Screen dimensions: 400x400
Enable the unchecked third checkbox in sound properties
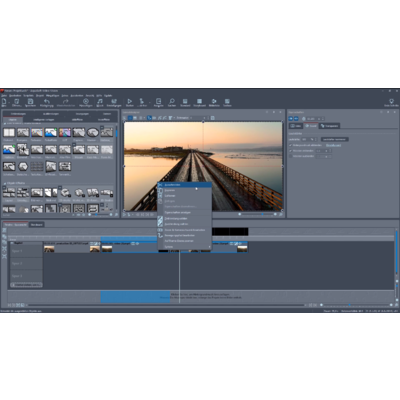(290, 156)
